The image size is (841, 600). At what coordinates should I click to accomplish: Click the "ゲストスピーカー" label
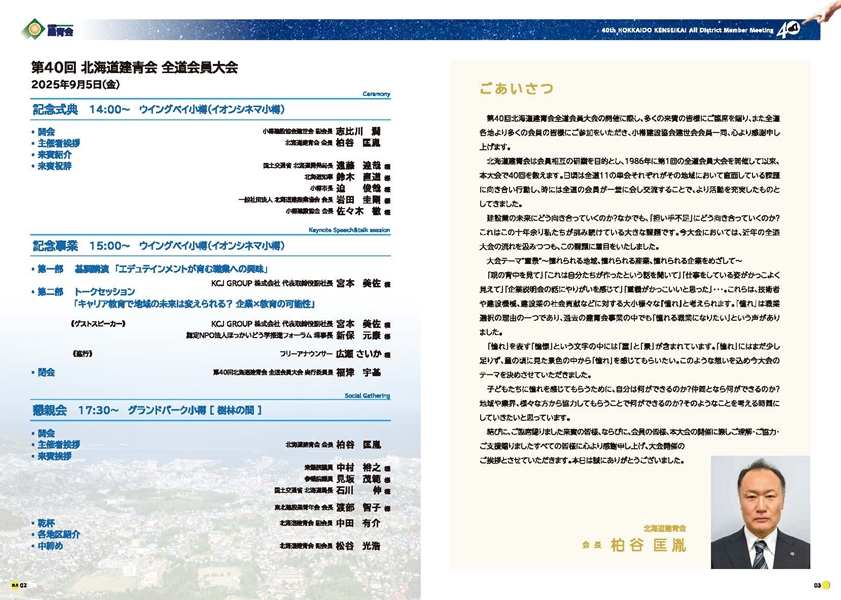[x=98, y=324]
